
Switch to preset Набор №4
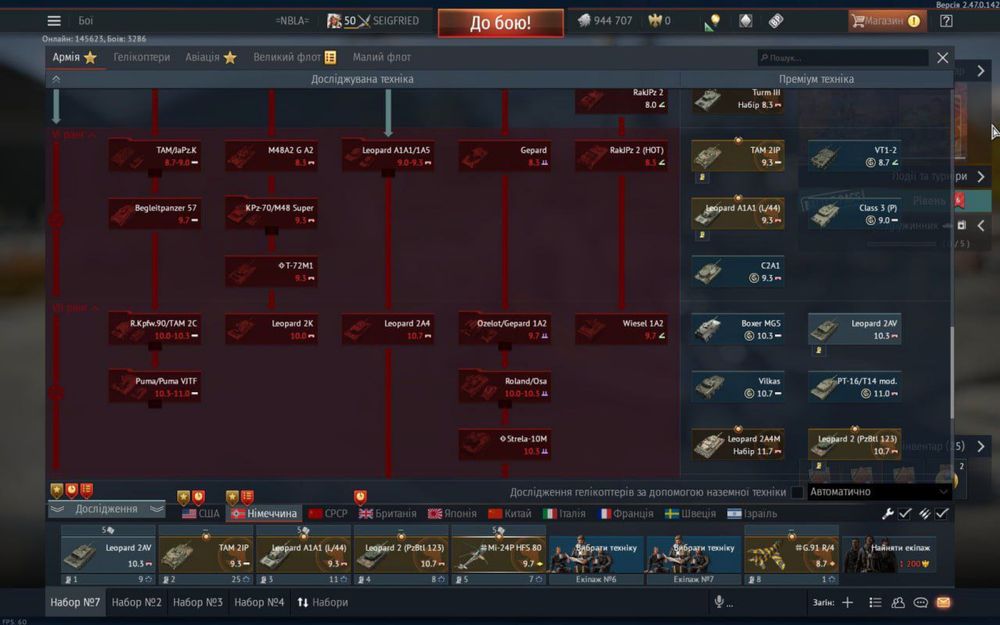[x=259, y=602]
